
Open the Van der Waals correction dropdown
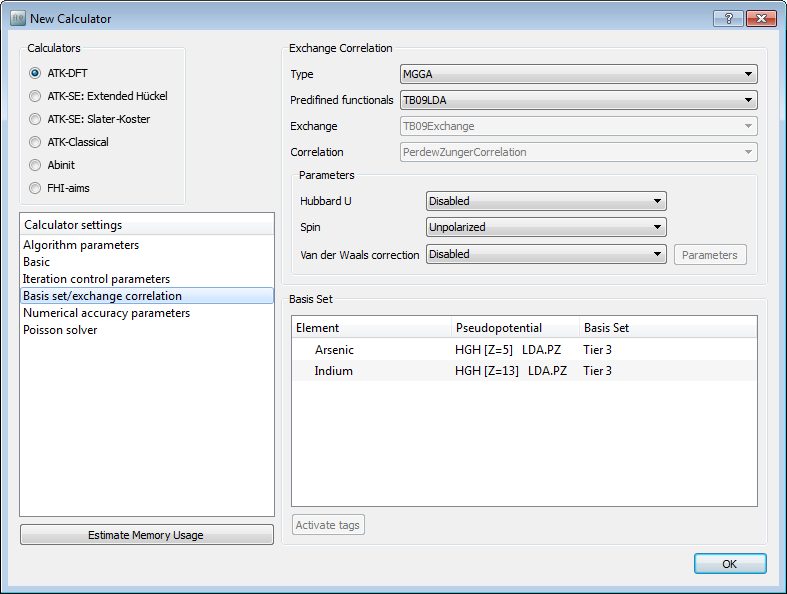(546, 254)
